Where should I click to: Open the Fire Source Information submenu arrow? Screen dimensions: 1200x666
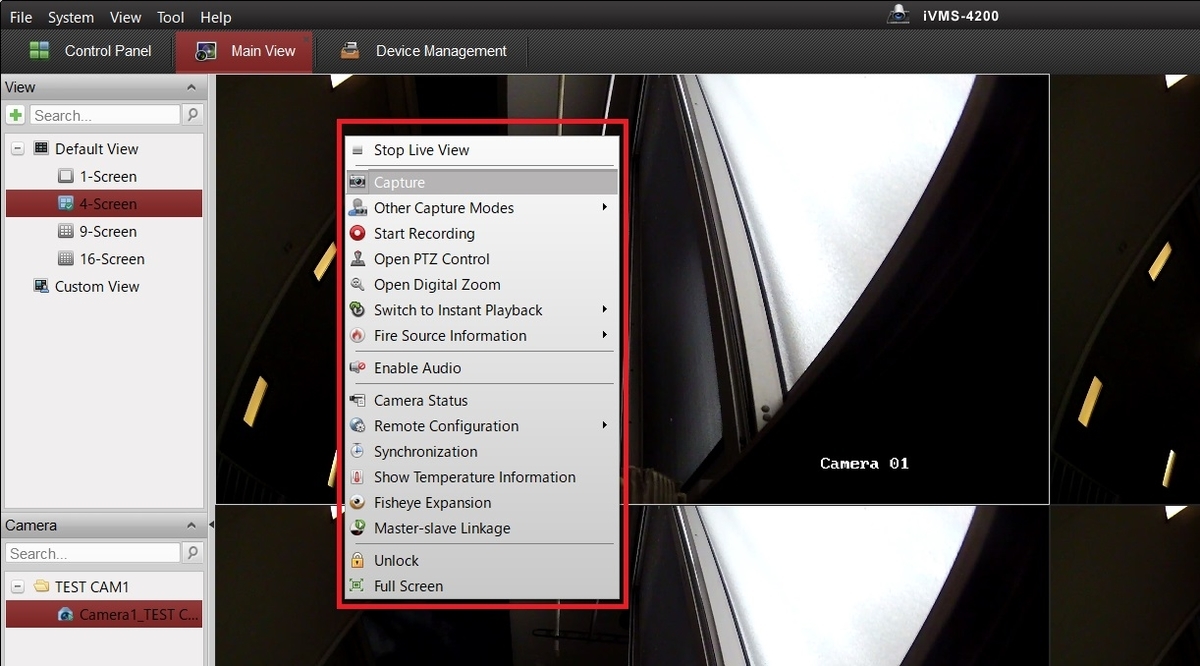pyautogui.click(x=605, y=335)
